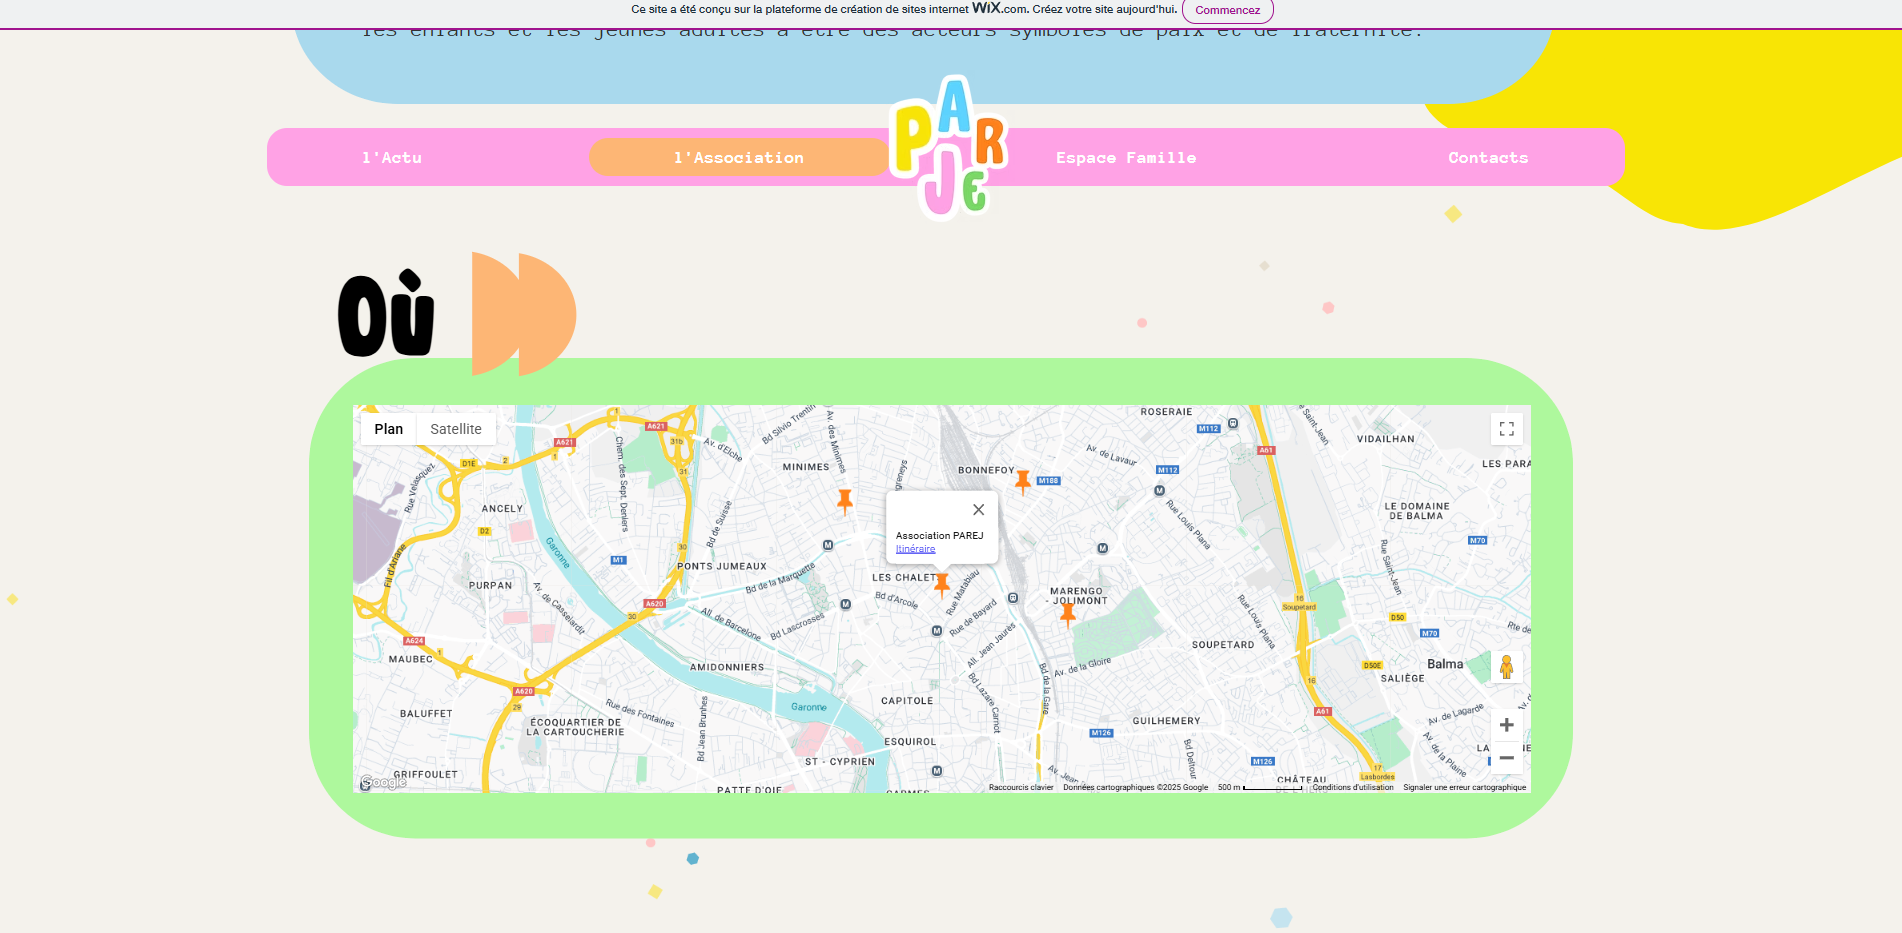Click the metro icon near Bd d'Arcole
This screenshot has height=933, width=1902.
coord(846,604)
